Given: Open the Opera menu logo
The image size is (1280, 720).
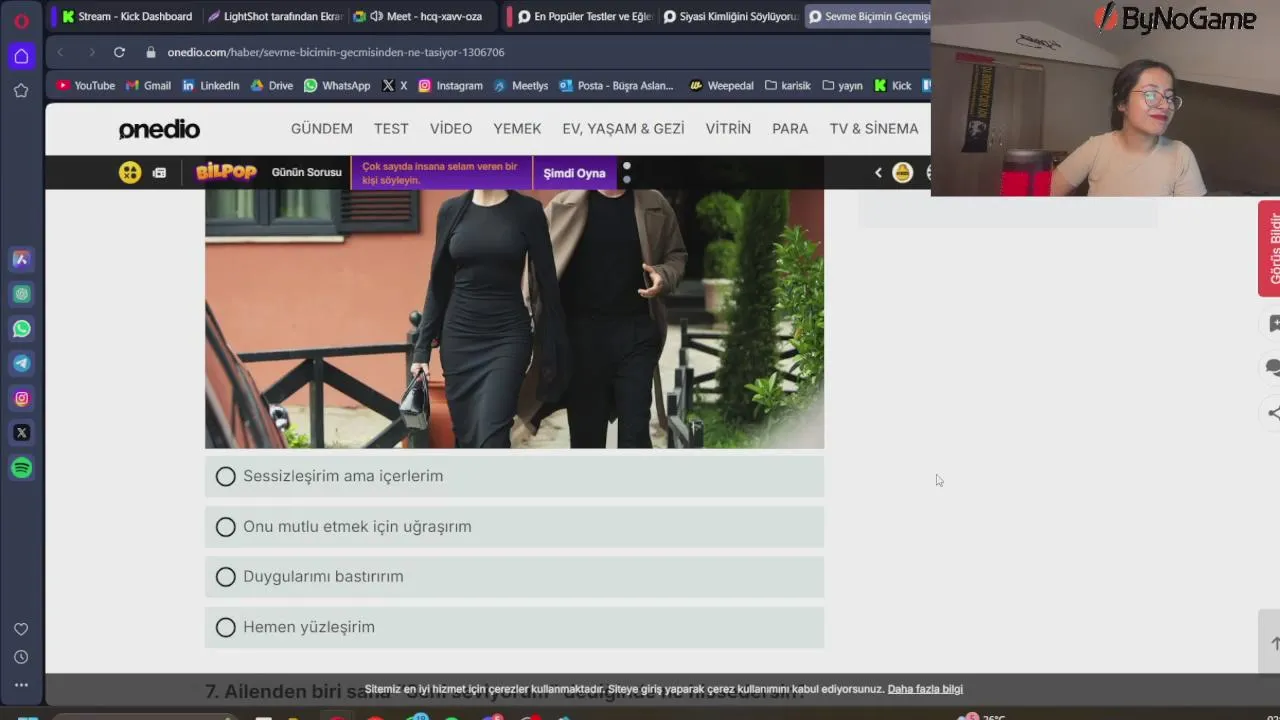Looking at the screenshot, I should [x=21, y=21].
